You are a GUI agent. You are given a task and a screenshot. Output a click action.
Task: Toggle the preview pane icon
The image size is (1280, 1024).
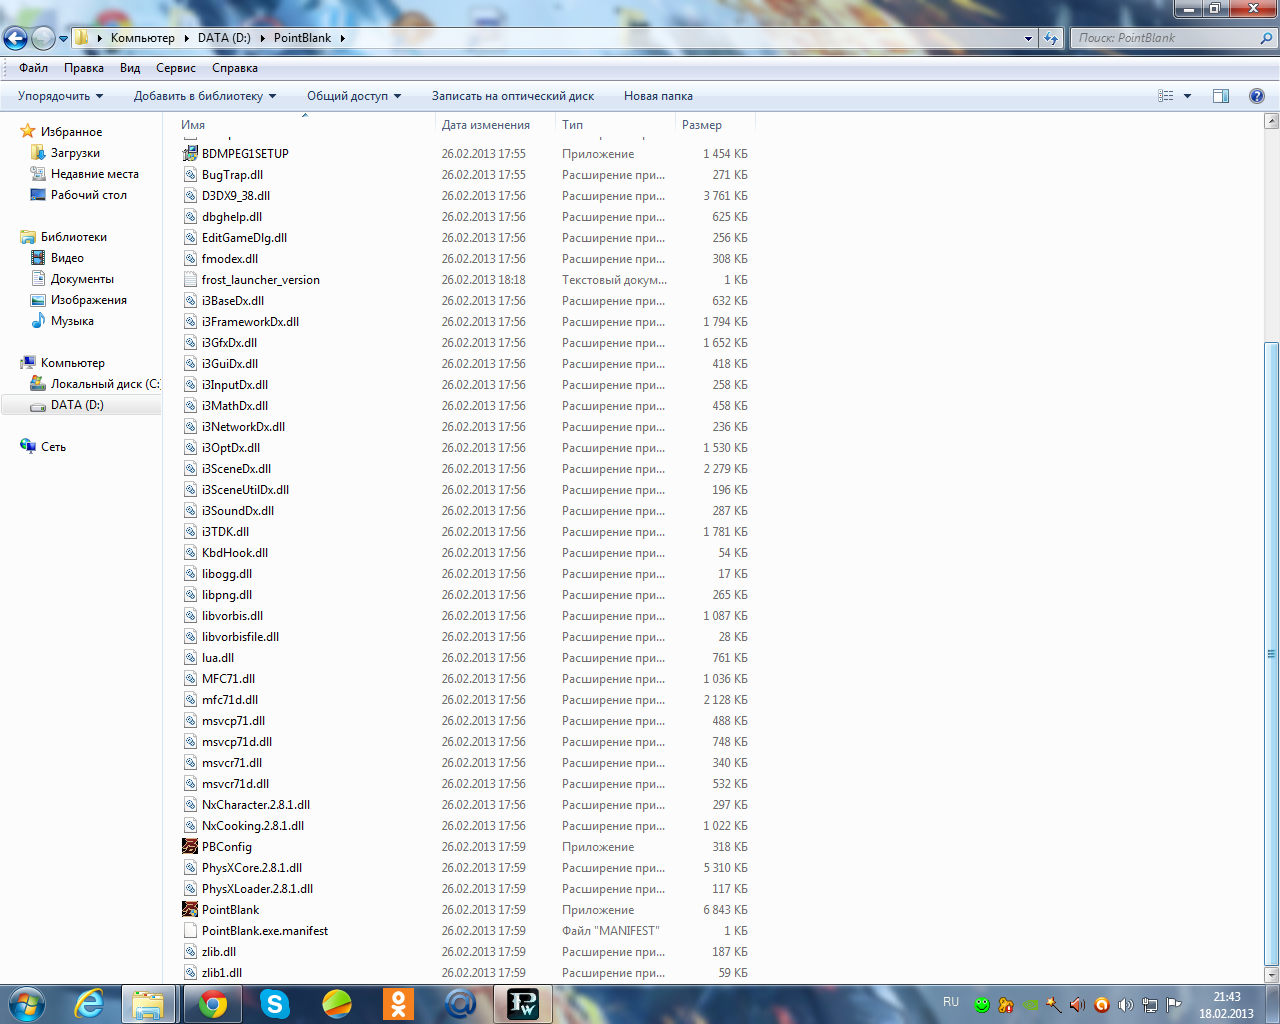pos(1221,96)
